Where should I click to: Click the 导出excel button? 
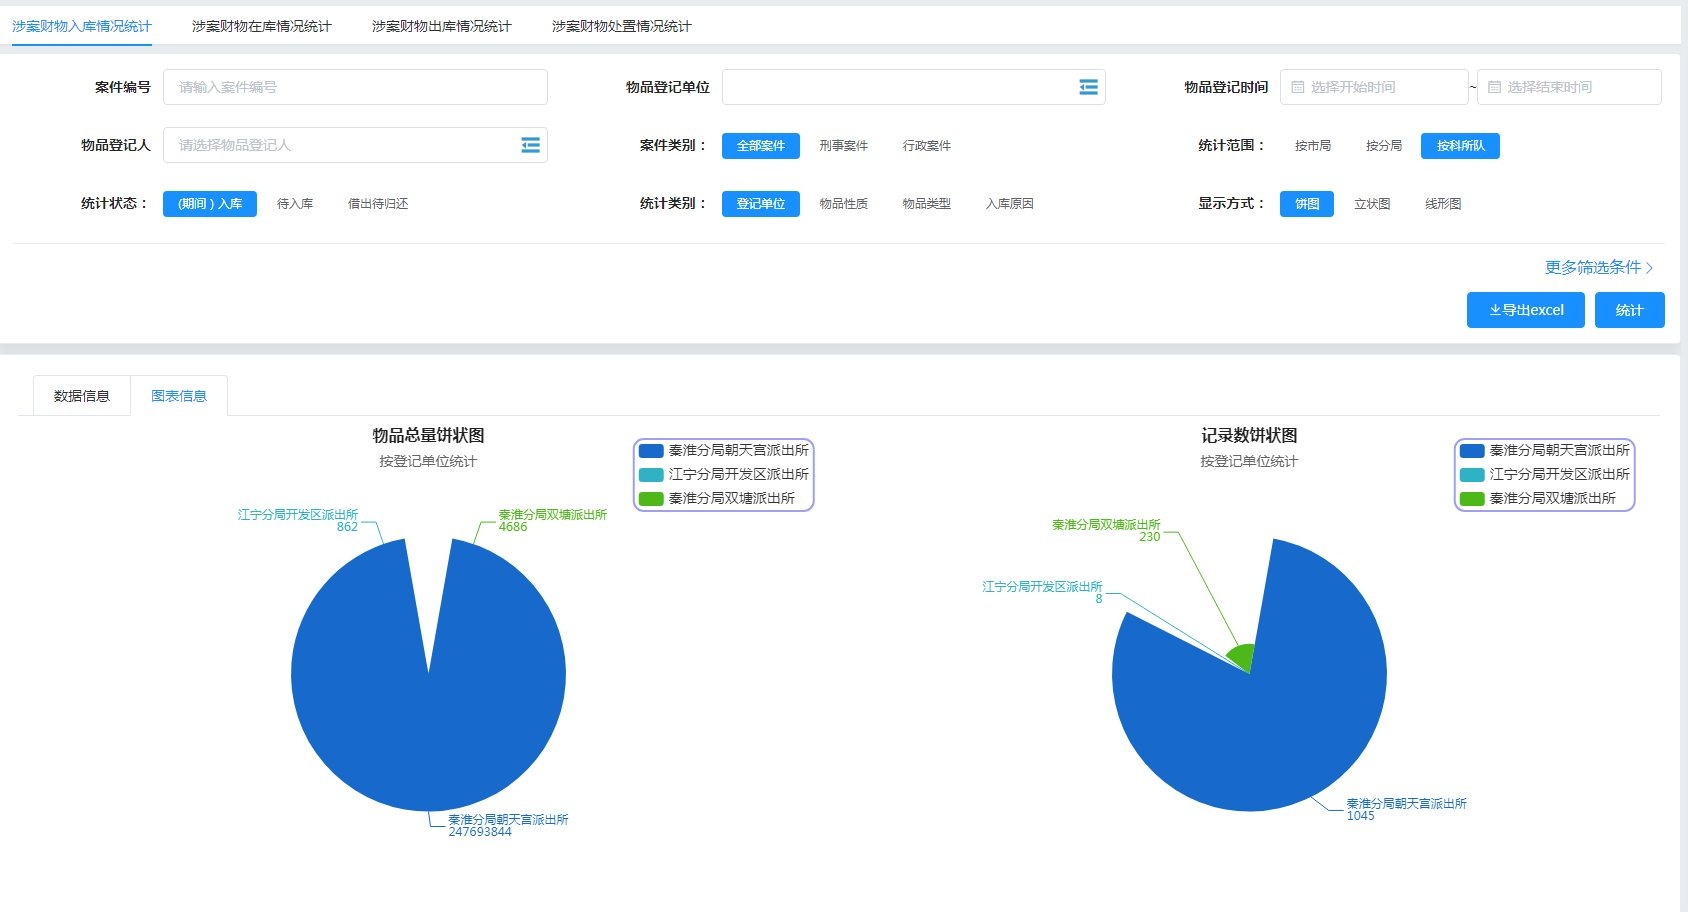click(x=1526, y=310)
